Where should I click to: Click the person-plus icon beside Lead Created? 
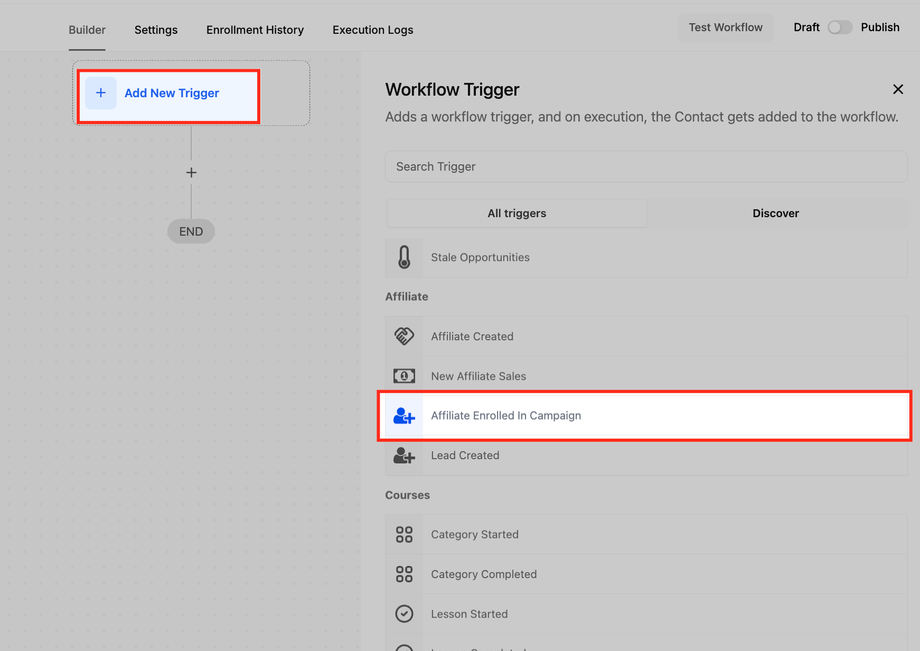click(x=404, y=455)
